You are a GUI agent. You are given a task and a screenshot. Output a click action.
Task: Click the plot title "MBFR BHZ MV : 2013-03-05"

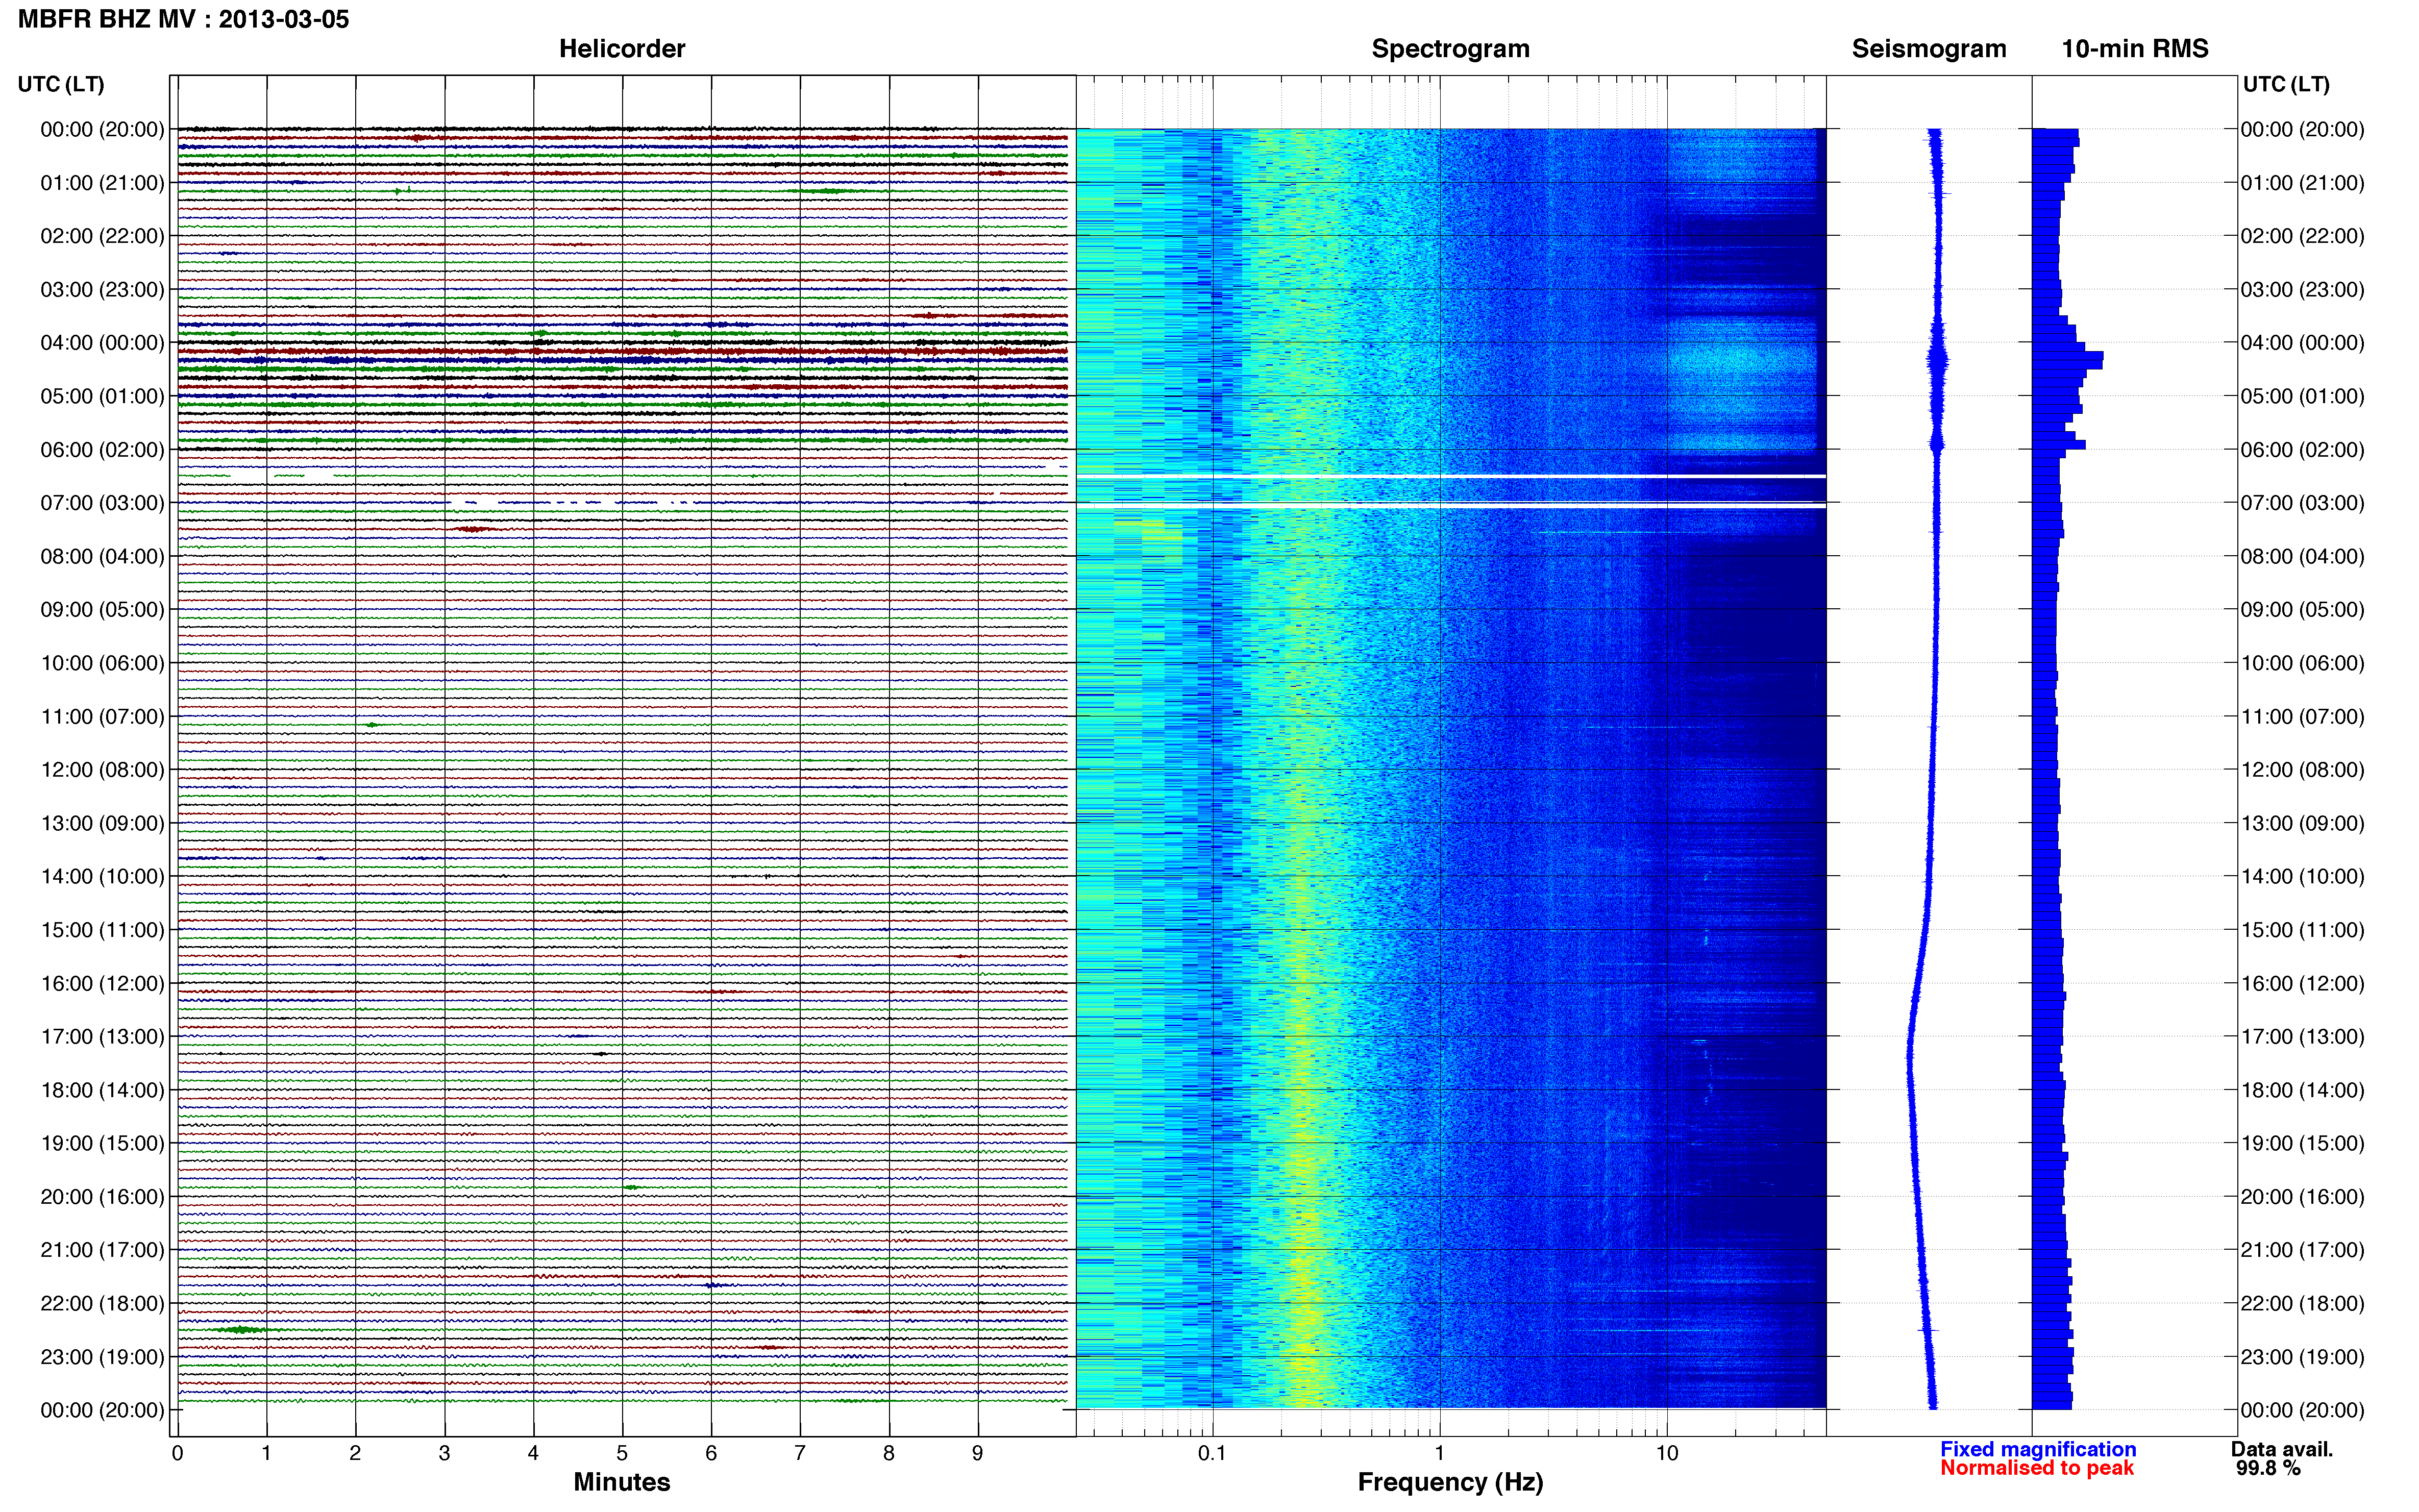(x=184, y=19)
